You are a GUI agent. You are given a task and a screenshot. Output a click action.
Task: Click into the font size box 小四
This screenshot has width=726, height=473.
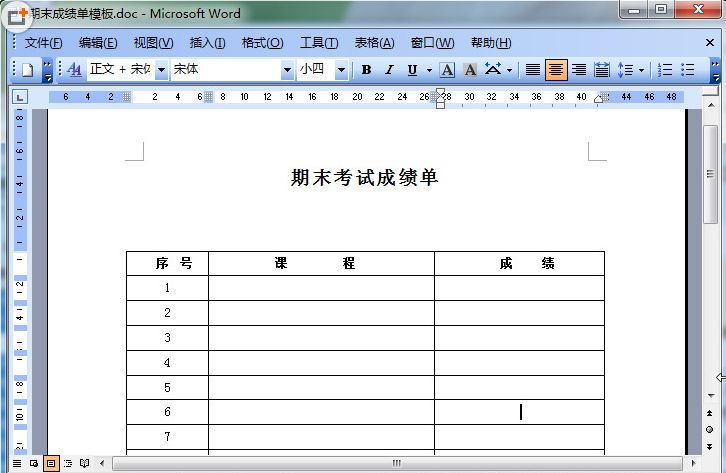316,70
